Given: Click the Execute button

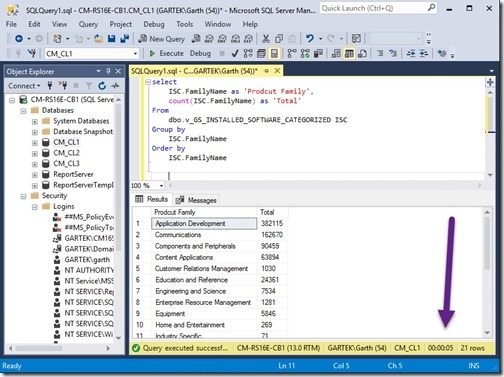Looking at the screenshot, I should click(166, 53).
